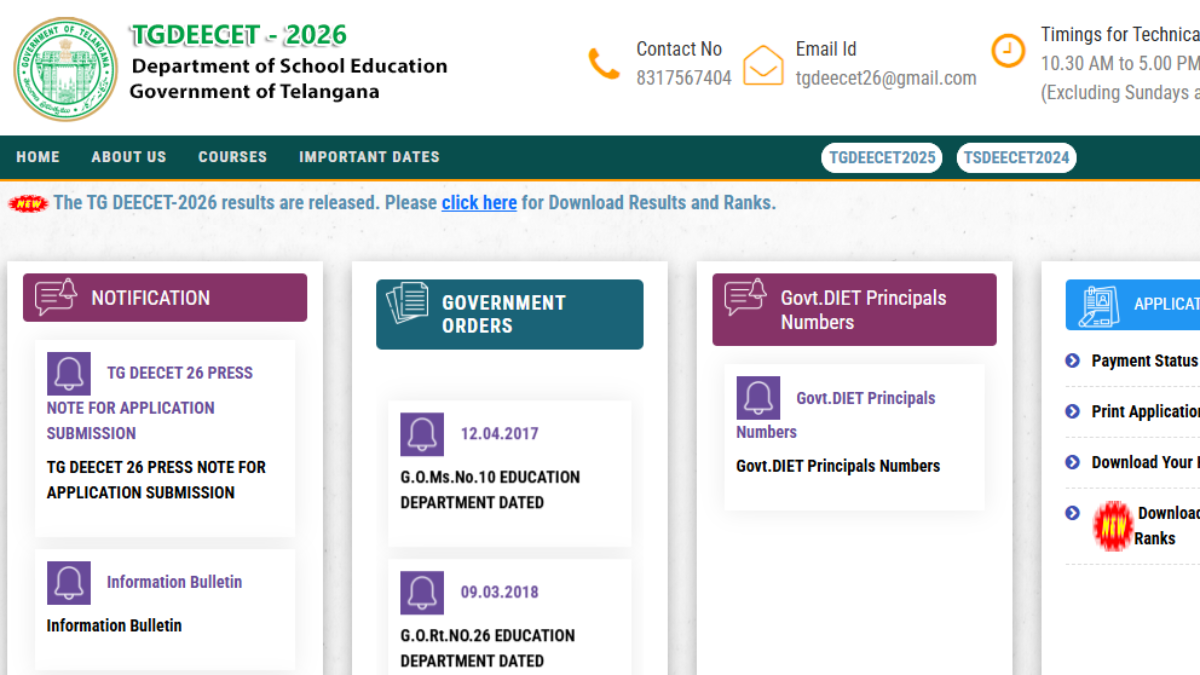Open the TGDEECET2025 pill button
Screen dimensions: 1200x675
882,158
